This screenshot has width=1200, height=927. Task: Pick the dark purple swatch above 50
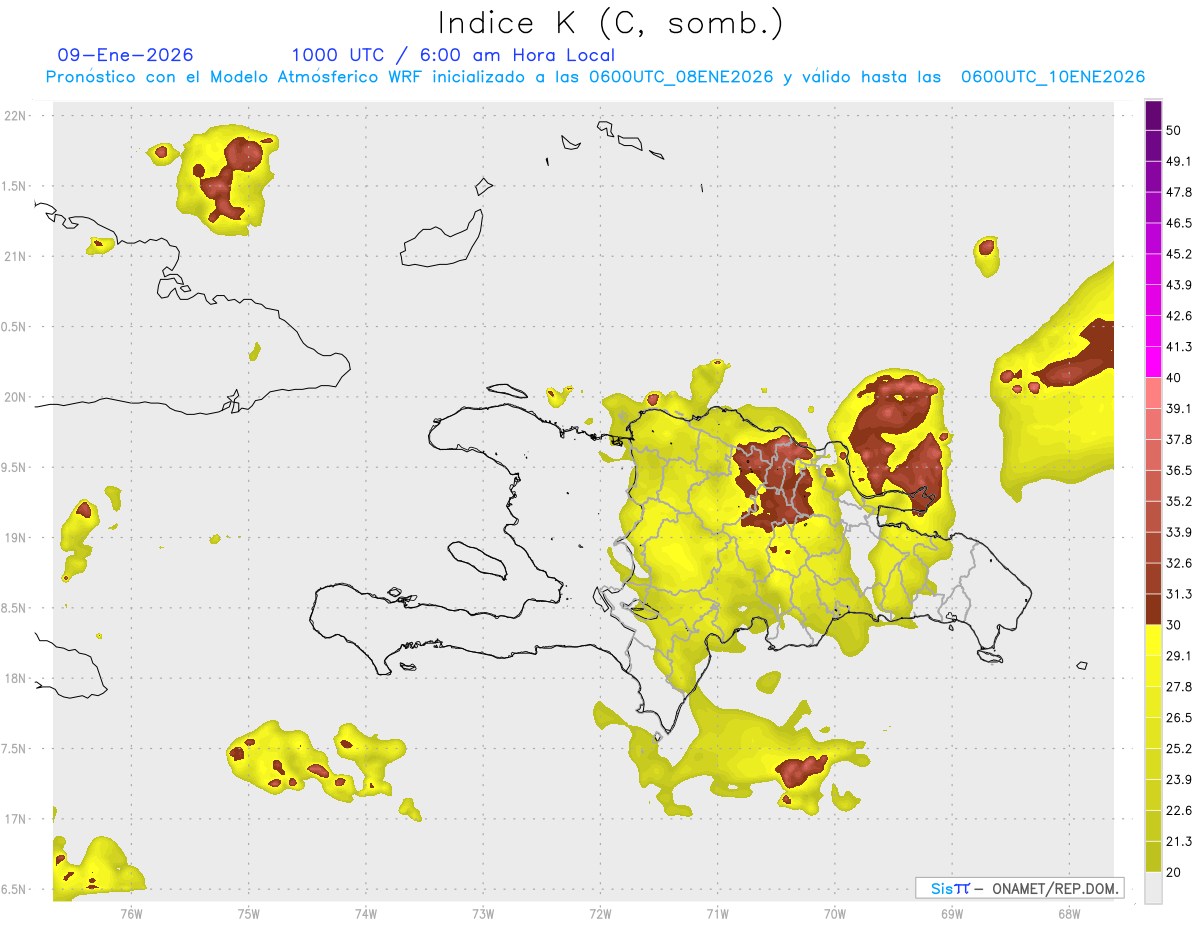point(1154,115)
